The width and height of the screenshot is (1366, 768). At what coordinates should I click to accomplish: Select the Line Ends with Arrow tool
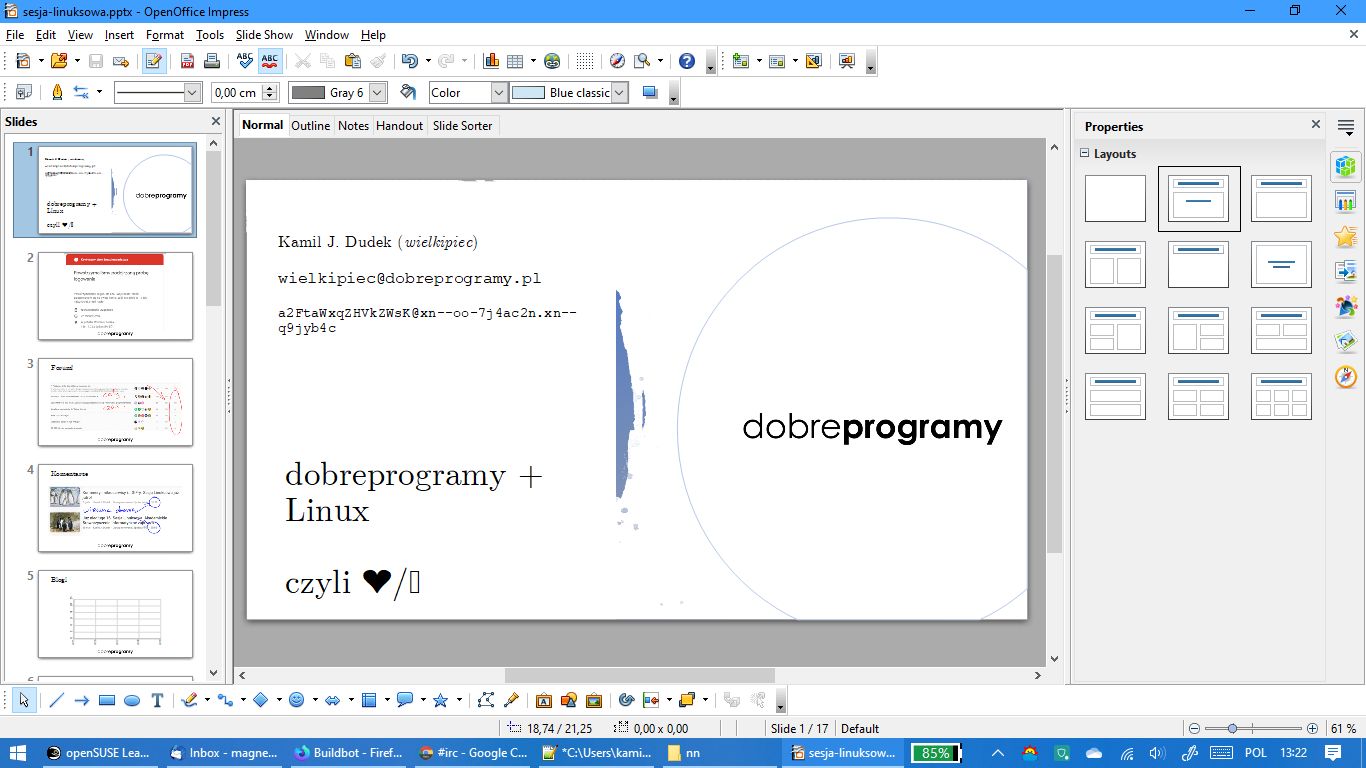pyautogui.click(x=82, y=700)
